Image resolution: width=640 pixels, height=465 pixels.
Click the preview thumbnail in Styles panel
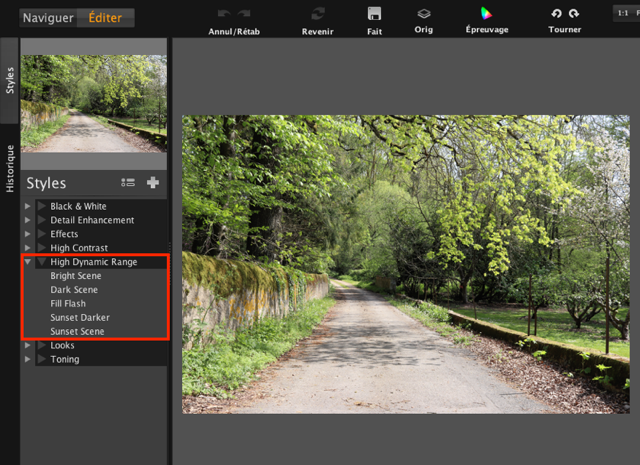pos(93,104)
